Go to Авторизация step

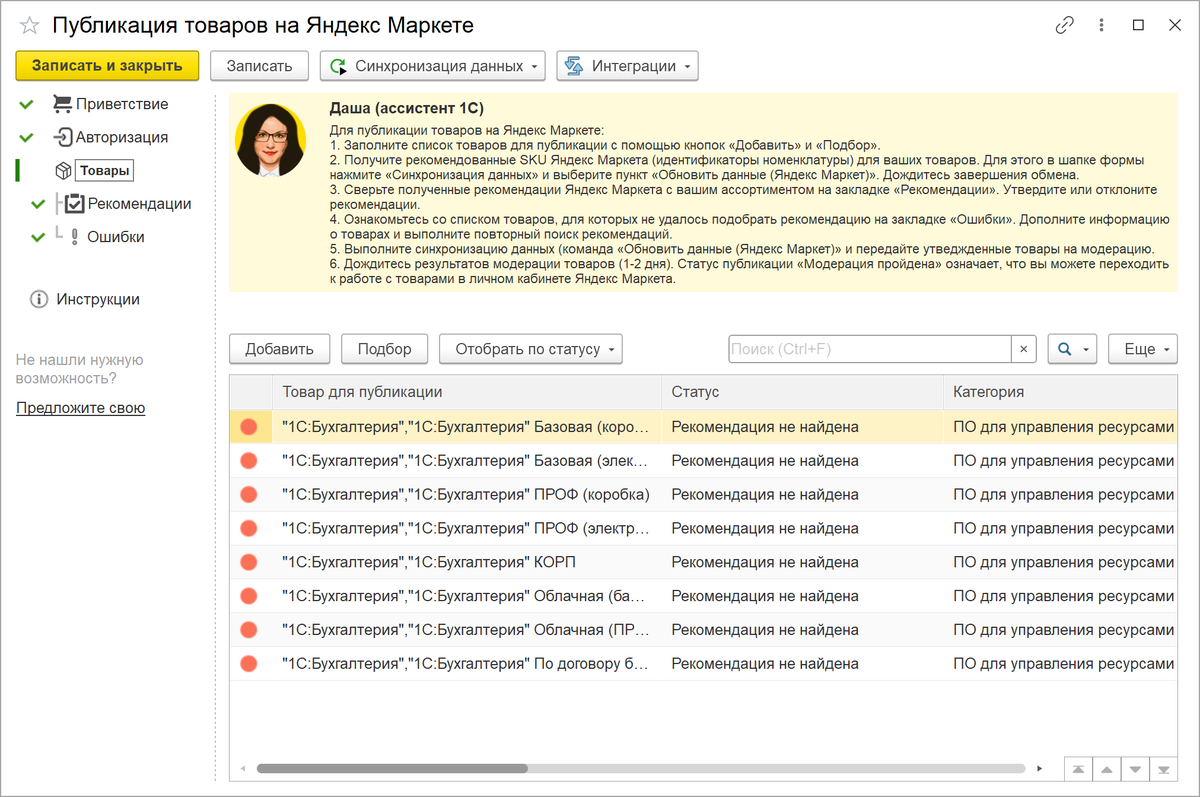[122, 137]
